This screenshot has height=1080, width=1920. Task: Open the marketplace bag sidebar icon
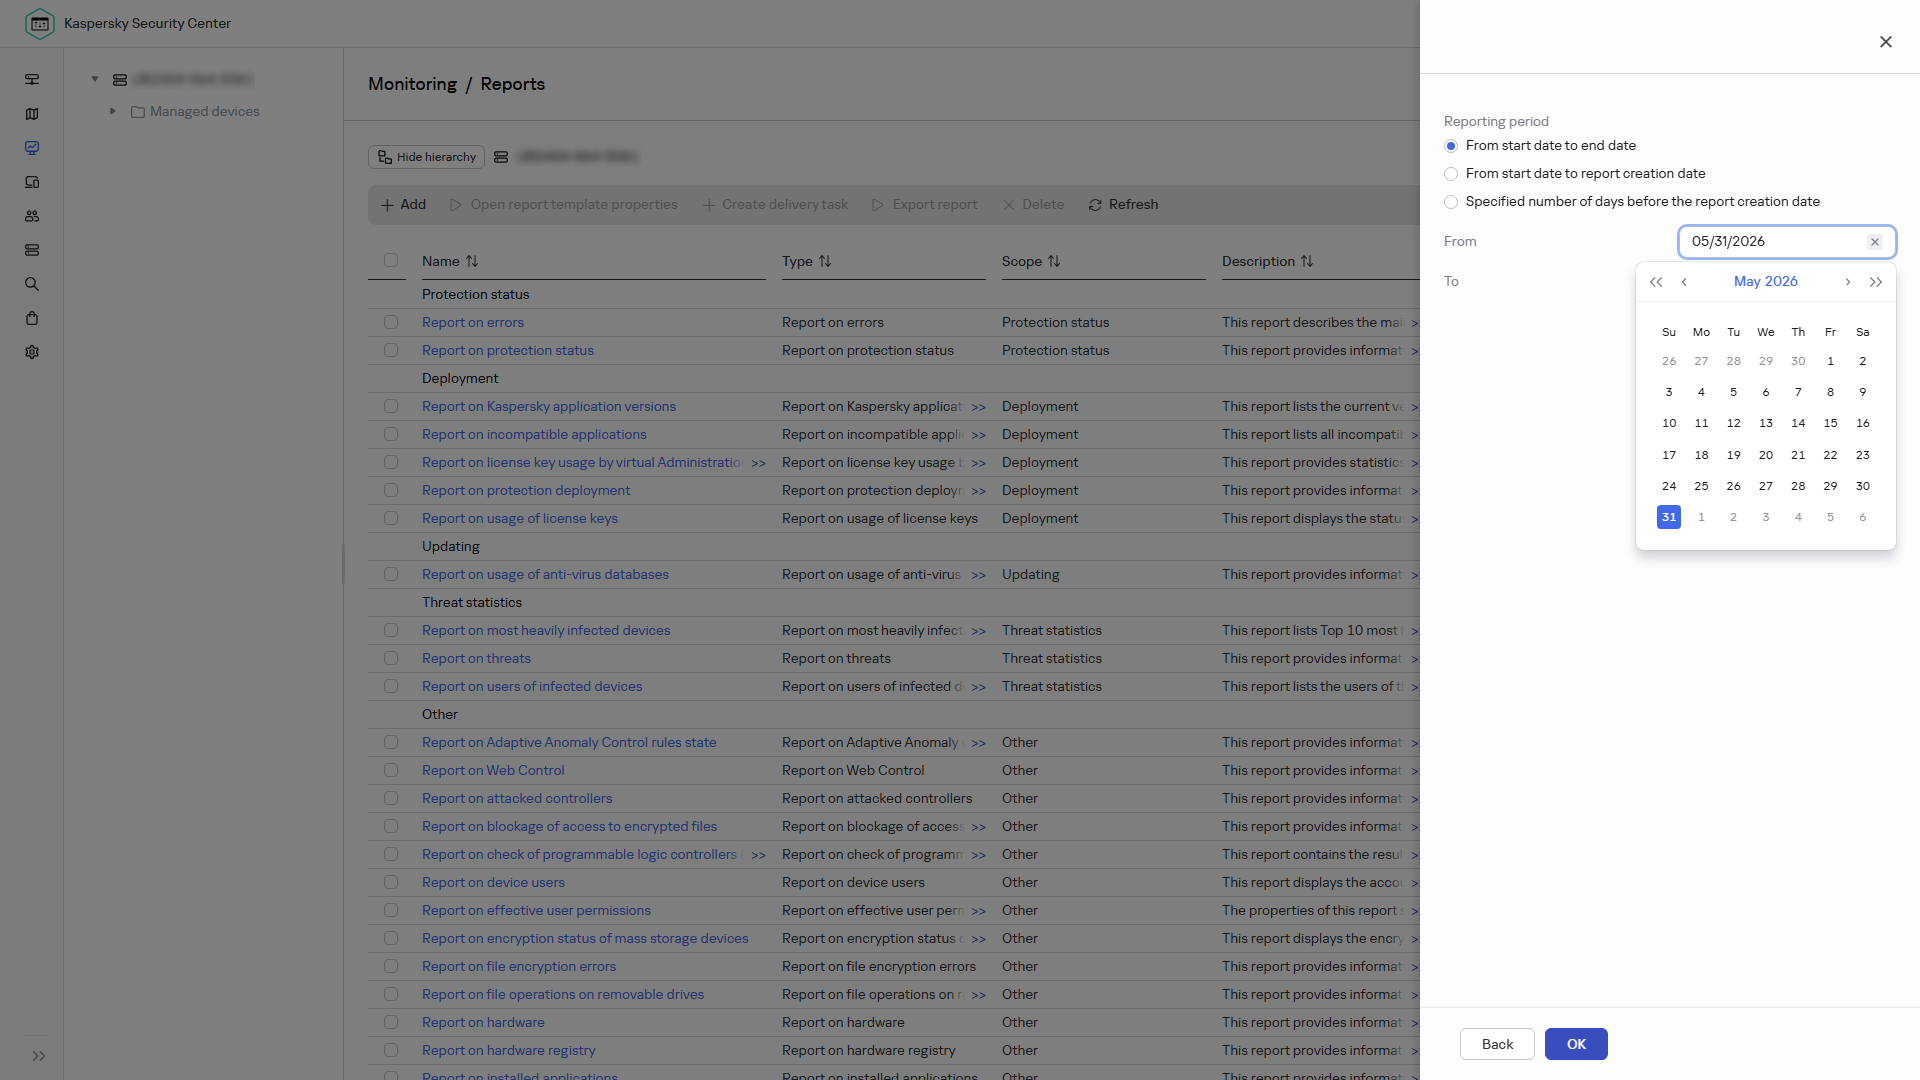click(x=32, y=318)
